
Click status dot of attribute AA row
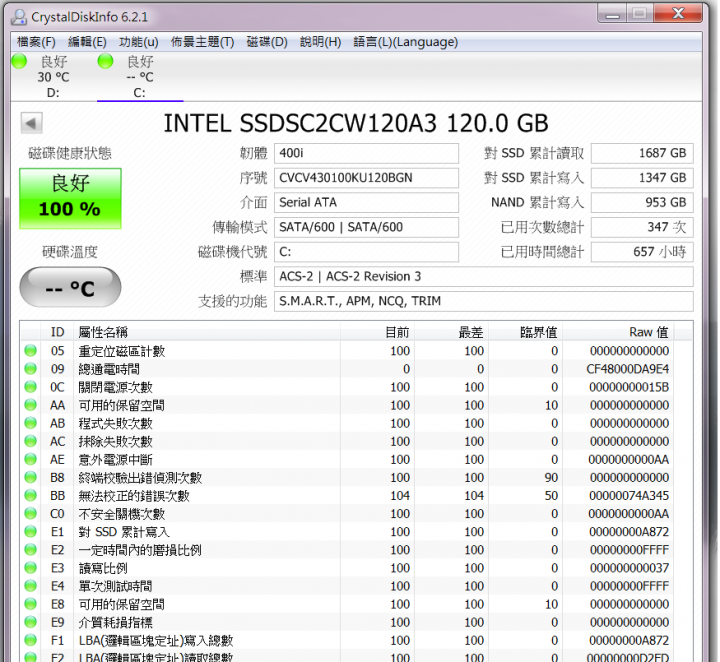click(x=31, y=405)
